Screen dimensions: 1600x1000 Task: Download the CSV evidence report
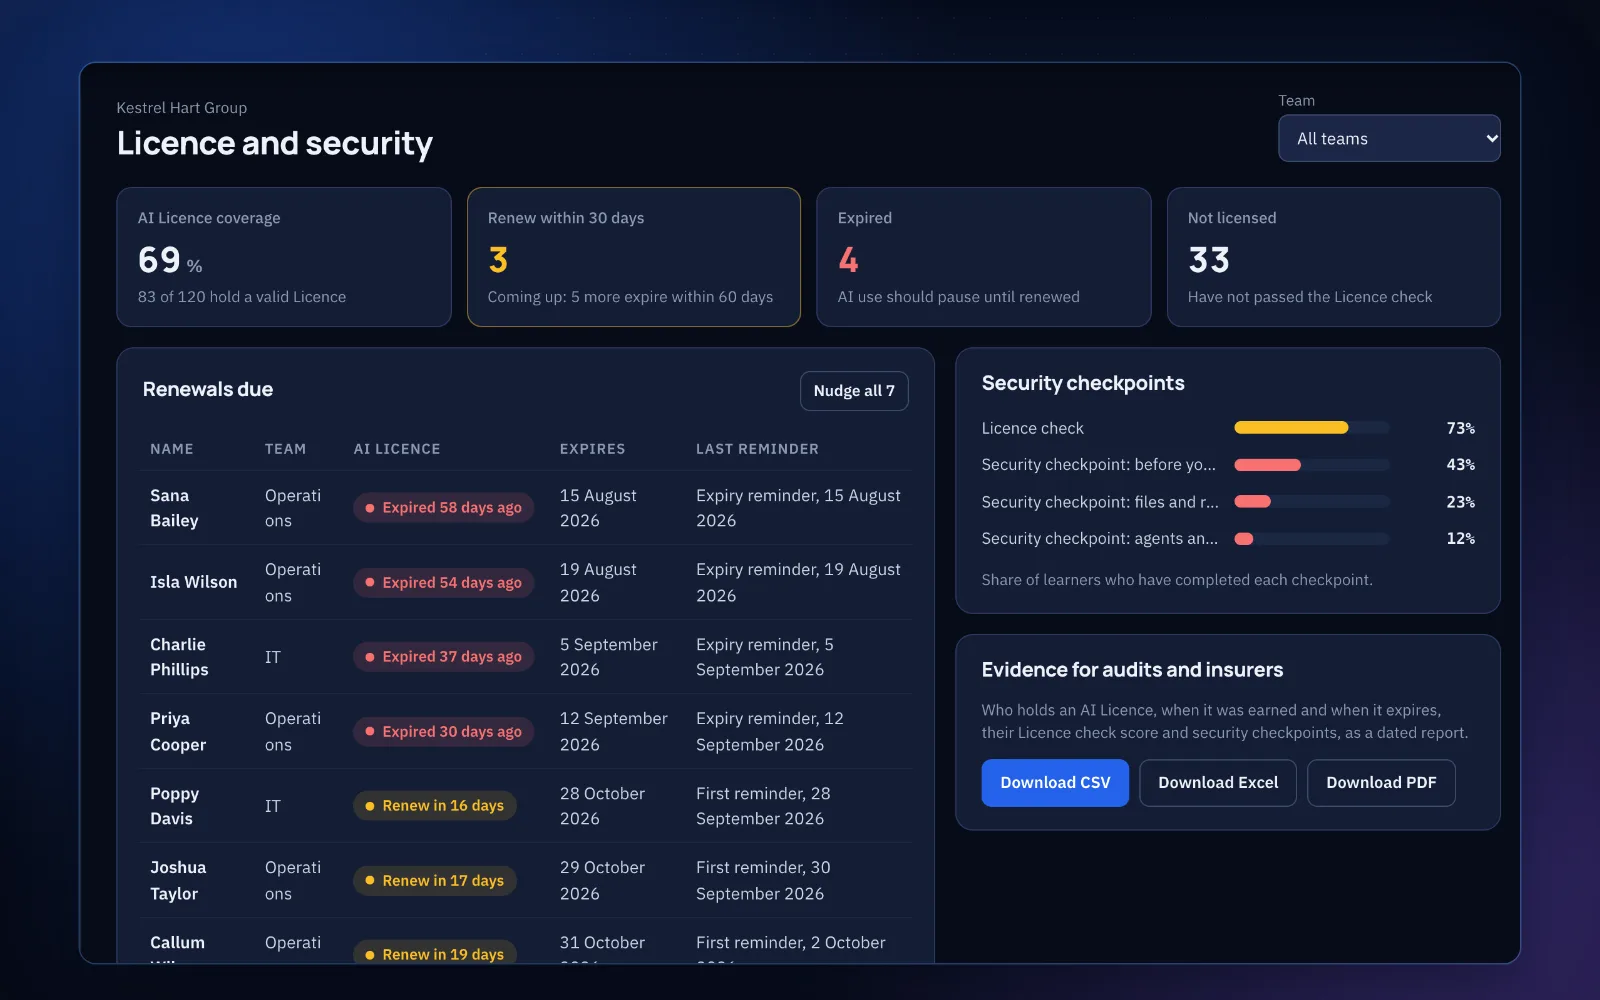tap(1055, 783)
